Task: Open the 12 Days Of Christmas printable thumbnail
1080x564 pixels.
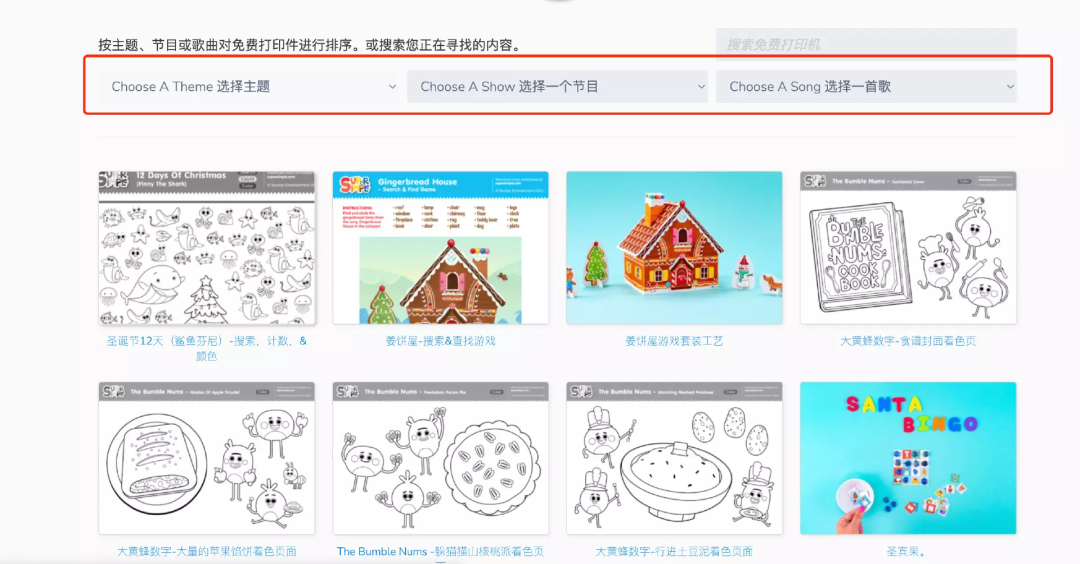Action: pos(207,248)
